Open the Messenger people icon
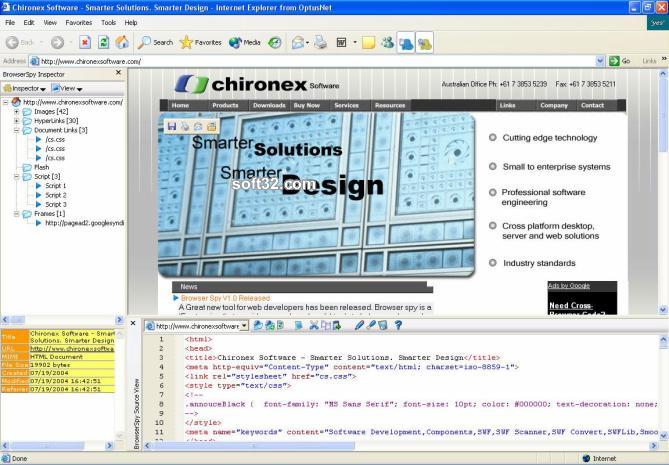 tap(387, 42)
